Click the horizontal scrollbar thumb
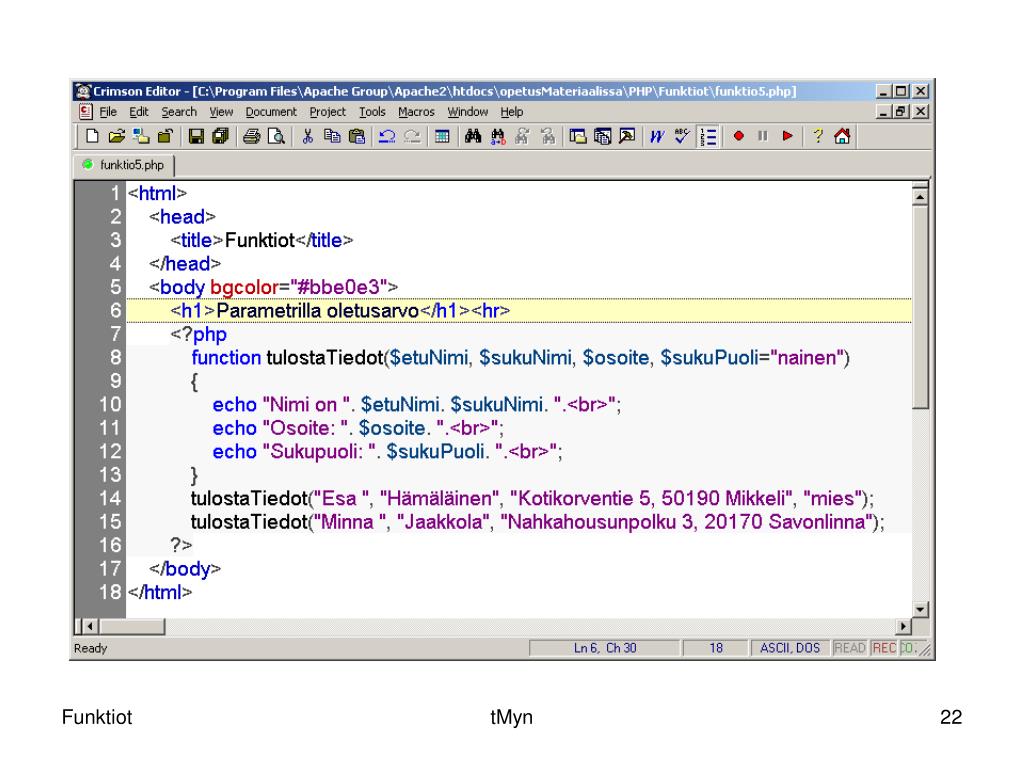 (x=132, y=627)
